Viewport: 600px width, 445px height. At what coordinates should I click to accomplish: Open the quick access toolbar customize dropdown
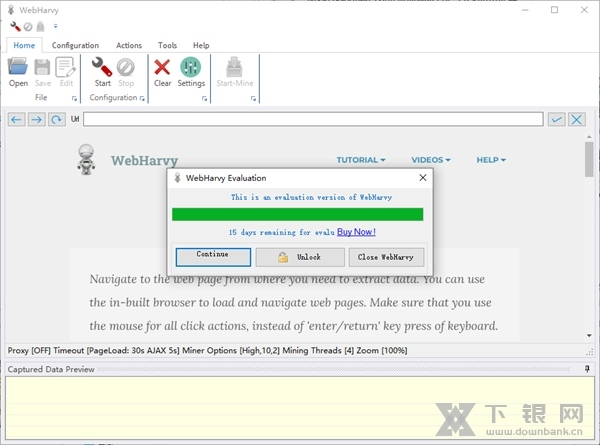pyautogui.click(x=55, y=26)
